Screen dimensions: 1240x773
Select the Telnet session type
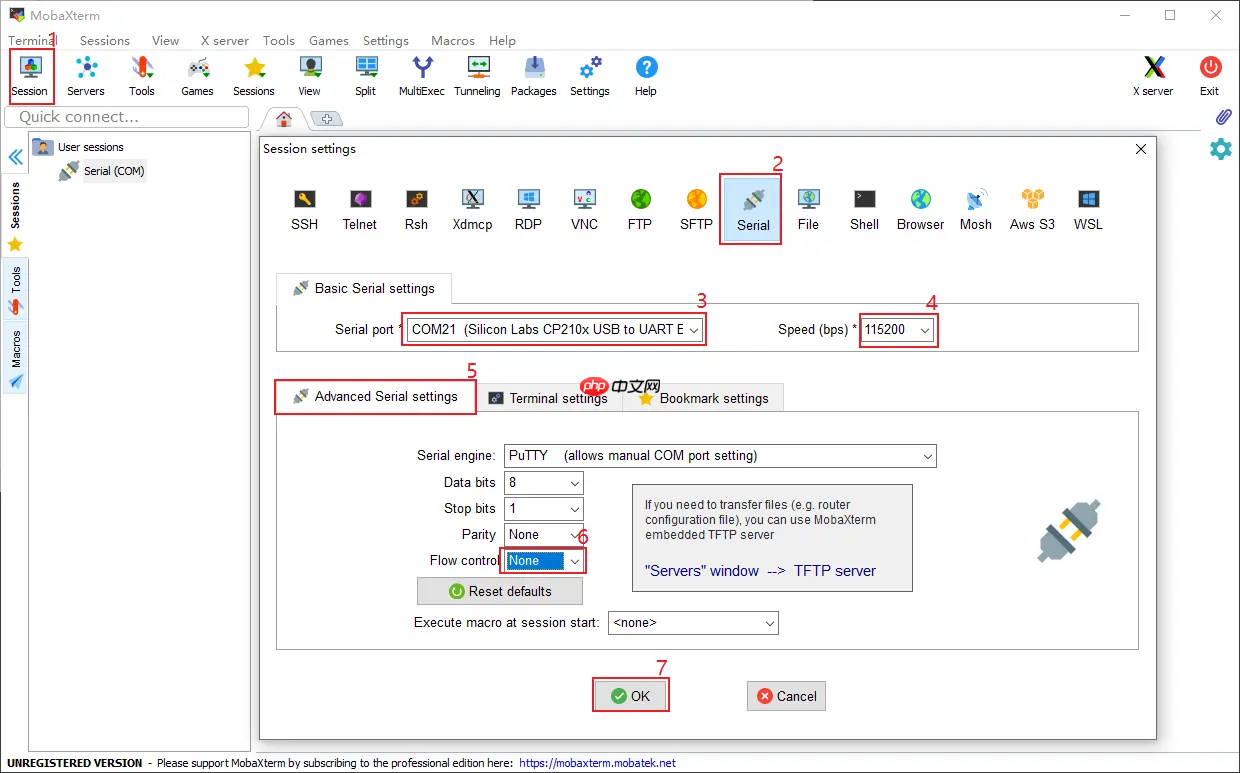click(x=360, y=209)
